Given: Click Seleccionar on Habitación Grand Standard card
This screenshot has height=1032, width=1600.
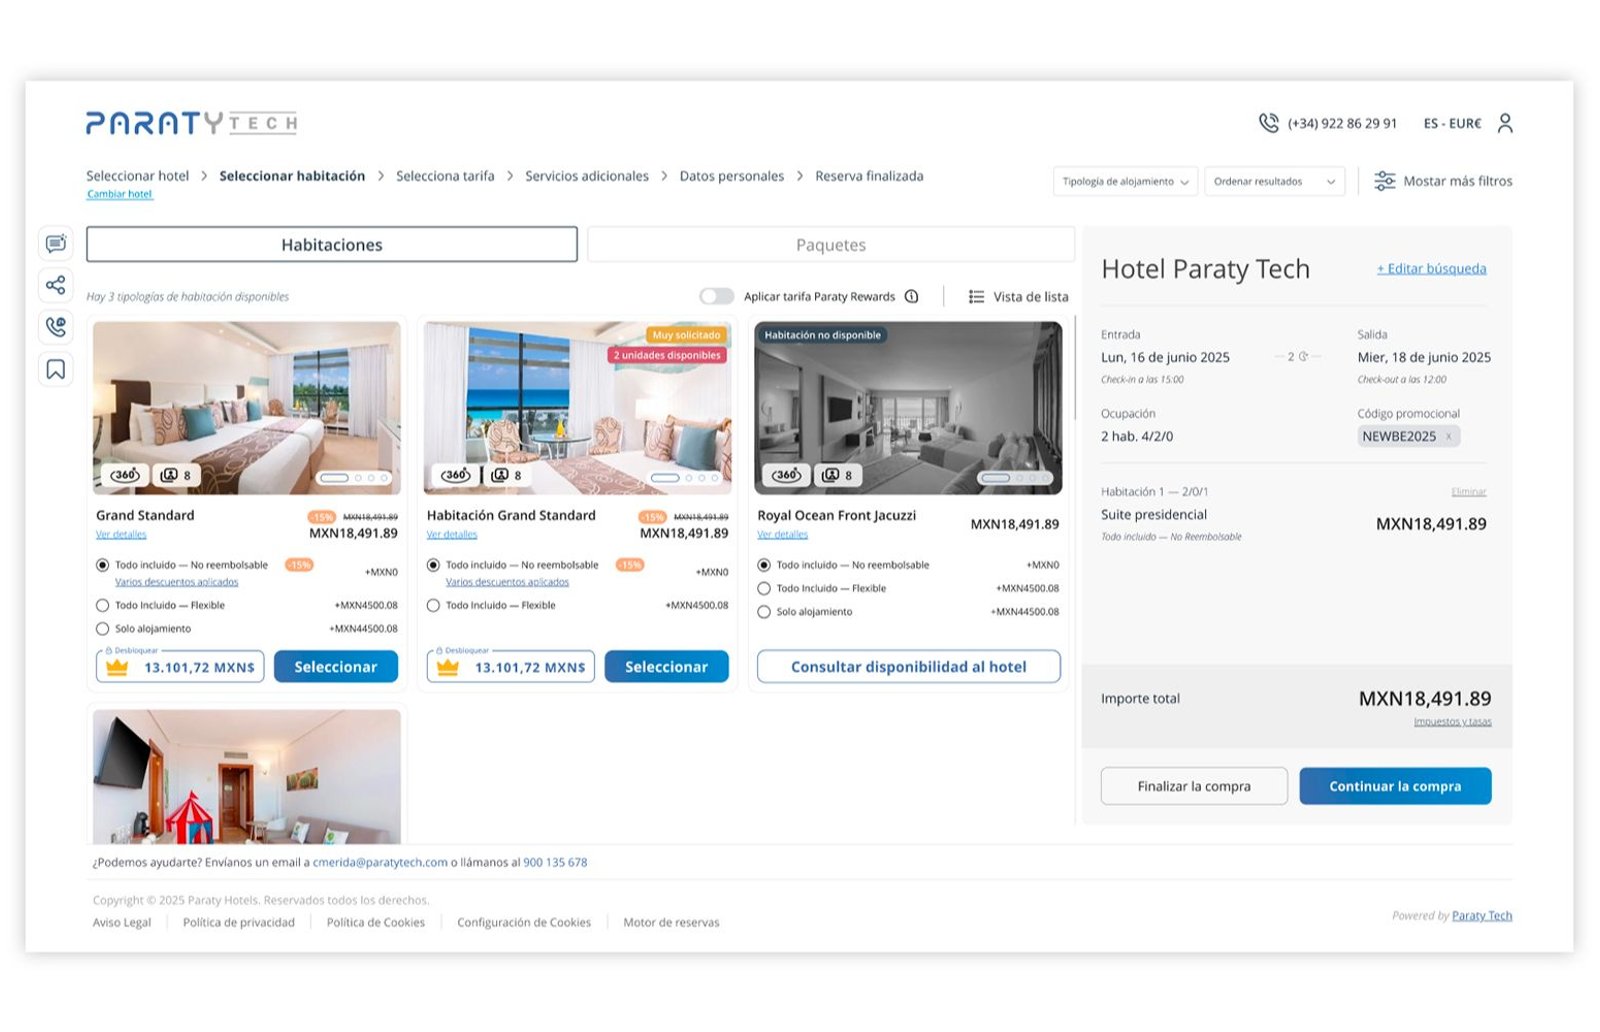Looking at the screenshot, I should tap(667, 667).
